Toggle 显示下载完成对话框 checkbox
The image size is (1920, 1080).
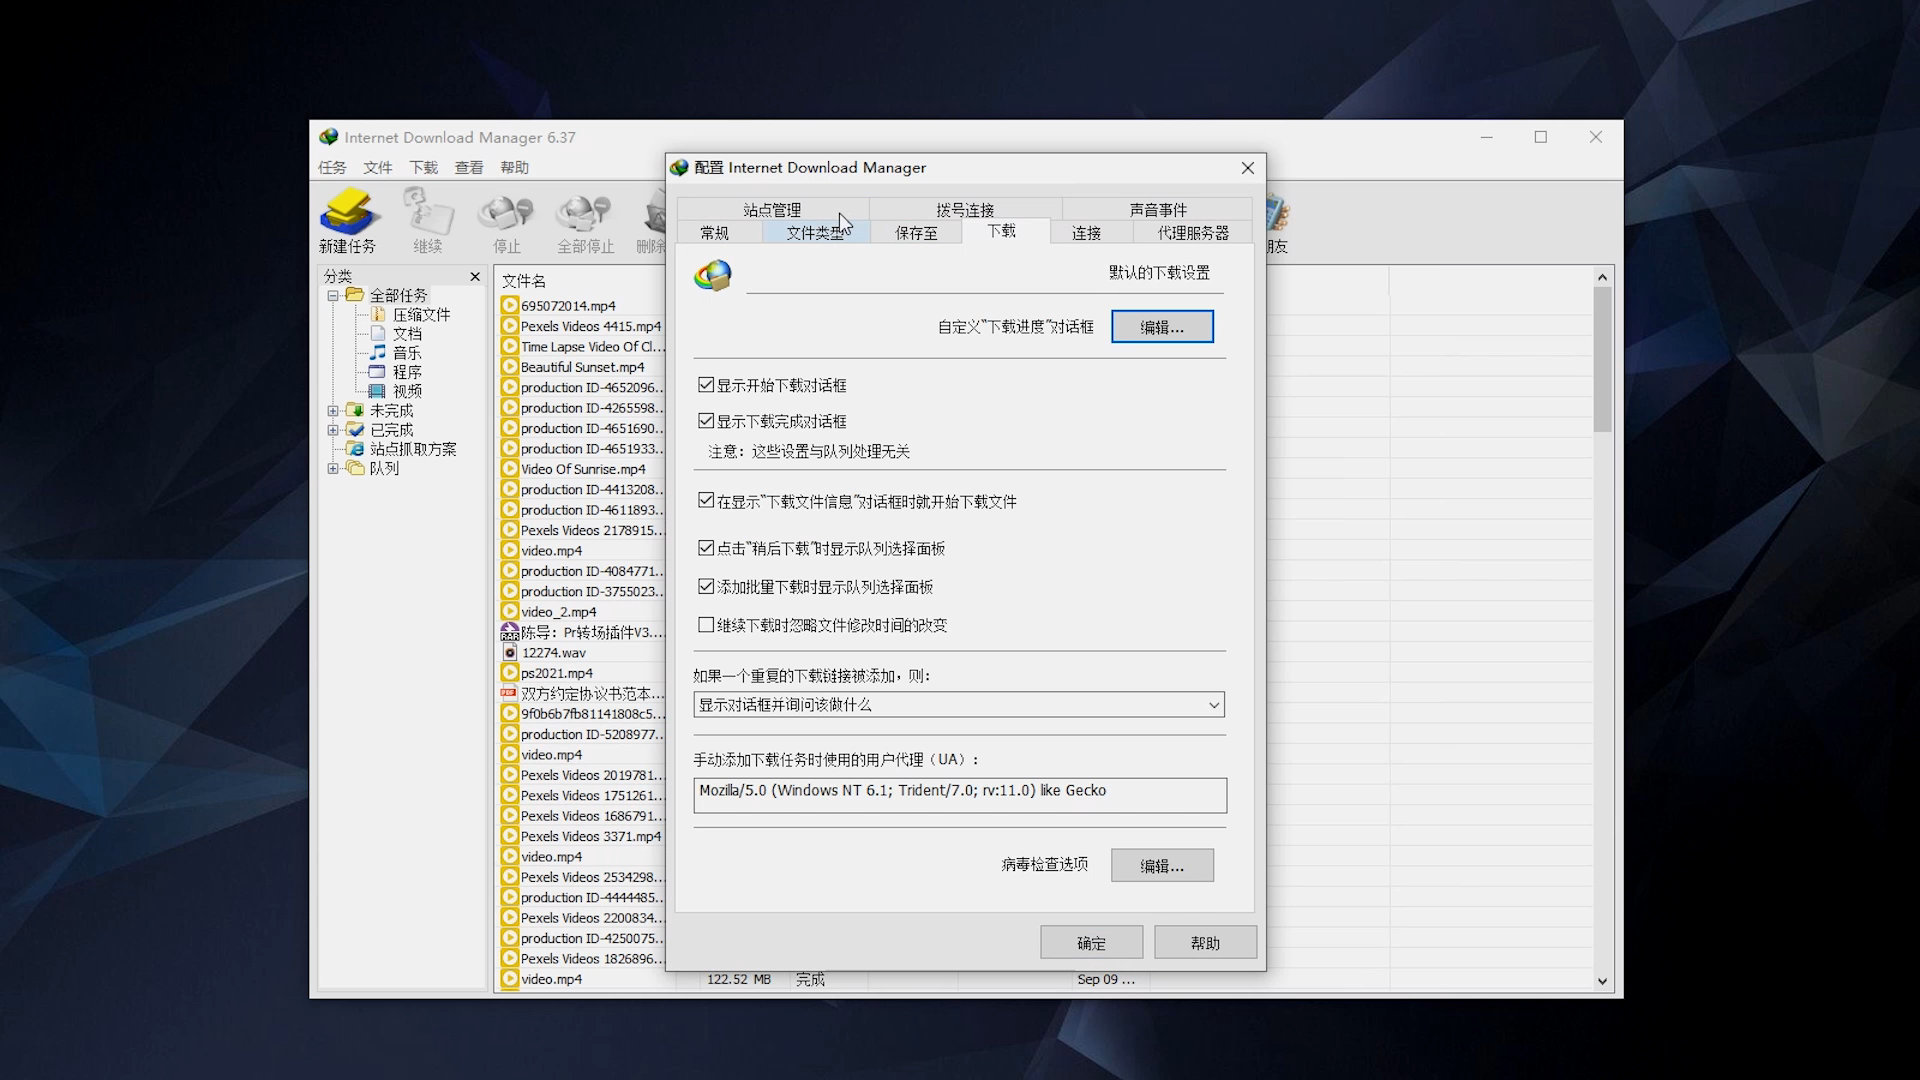click(706, 421)
